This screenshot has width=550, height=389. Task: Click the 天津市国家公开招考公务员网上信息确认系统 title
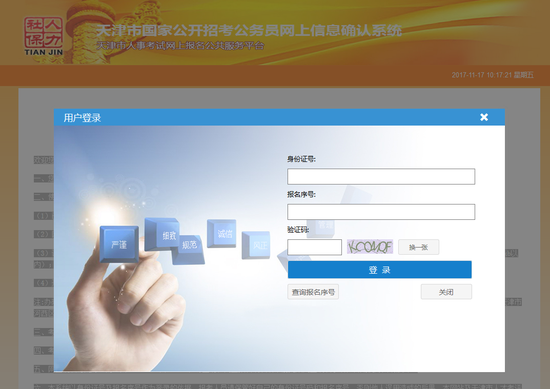(249, 31)
